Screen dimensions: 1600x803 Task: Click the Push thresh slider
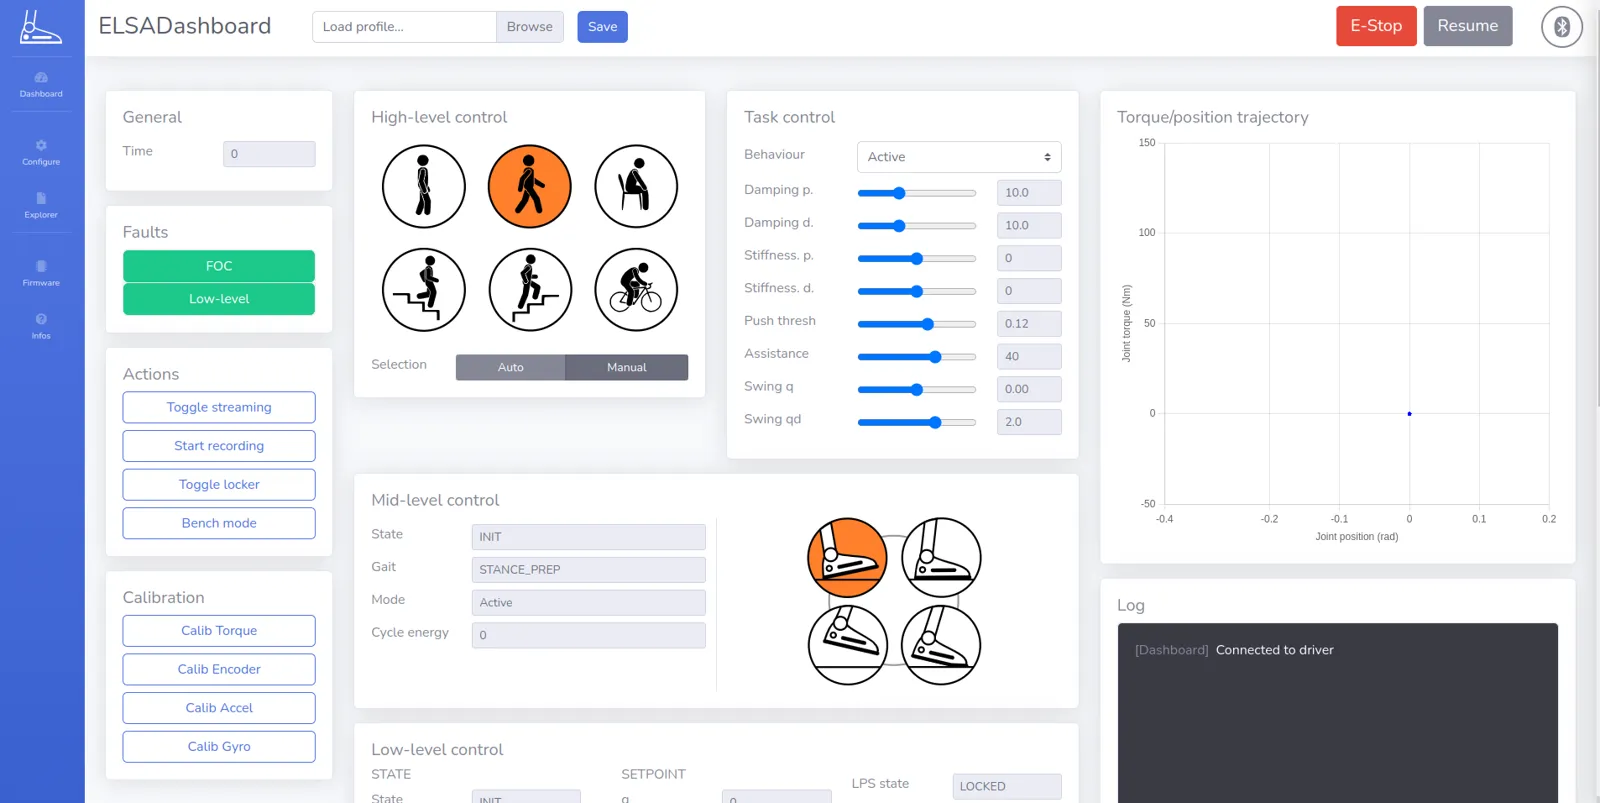tap(917, 324)
